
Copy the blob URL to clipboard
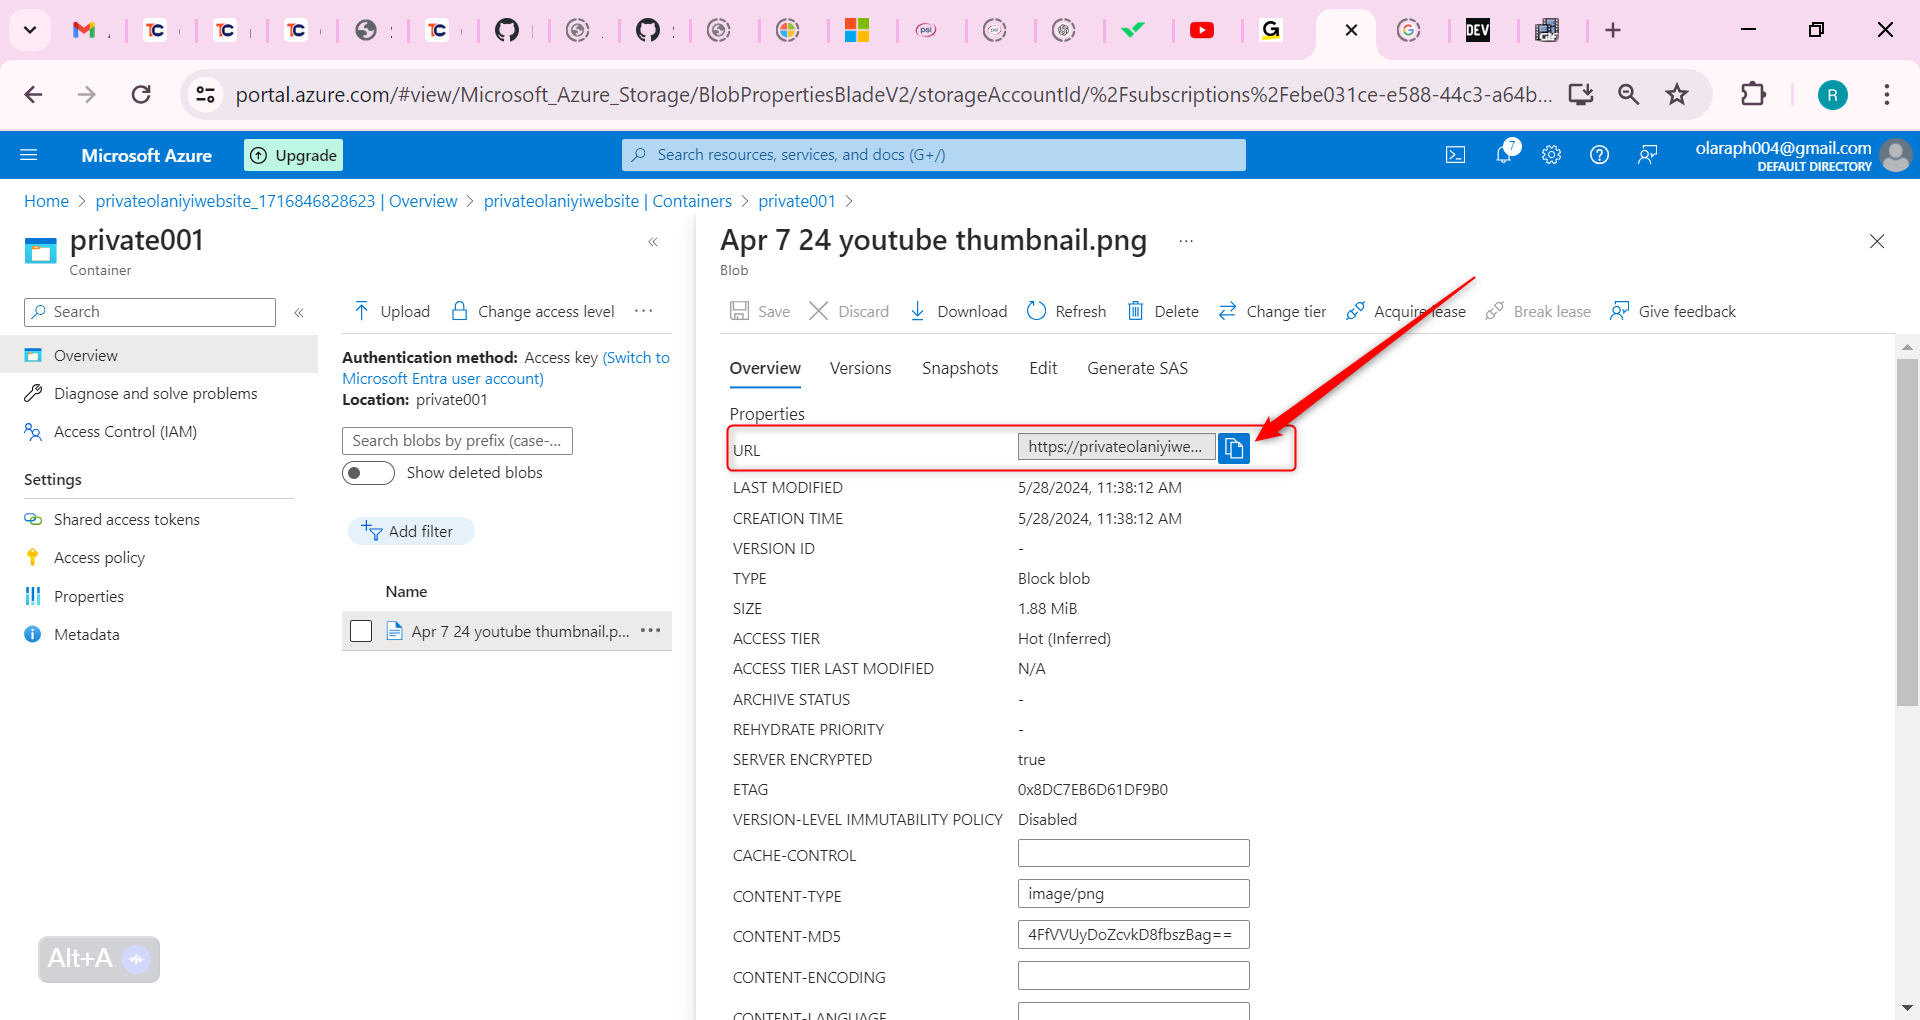1234,448
